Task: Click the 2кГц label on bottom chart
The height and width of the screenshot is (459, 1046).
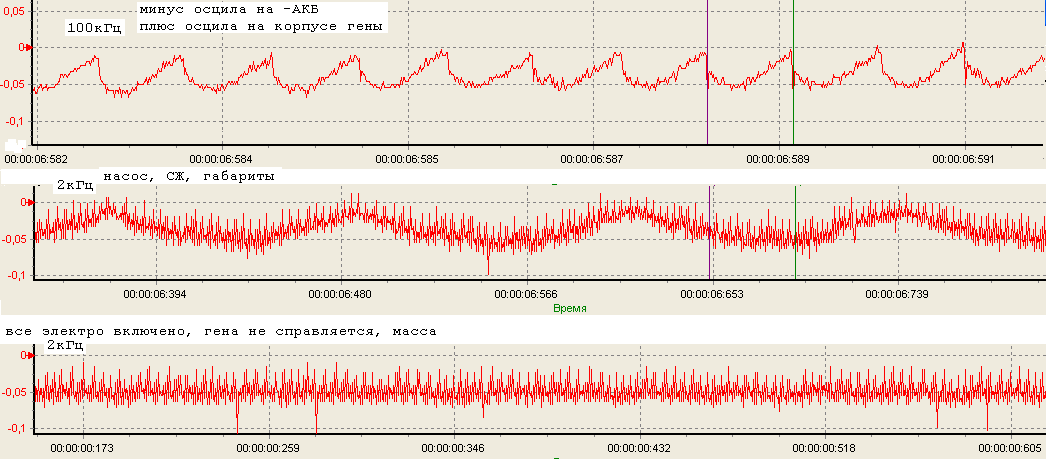Action: click(65, 345)
